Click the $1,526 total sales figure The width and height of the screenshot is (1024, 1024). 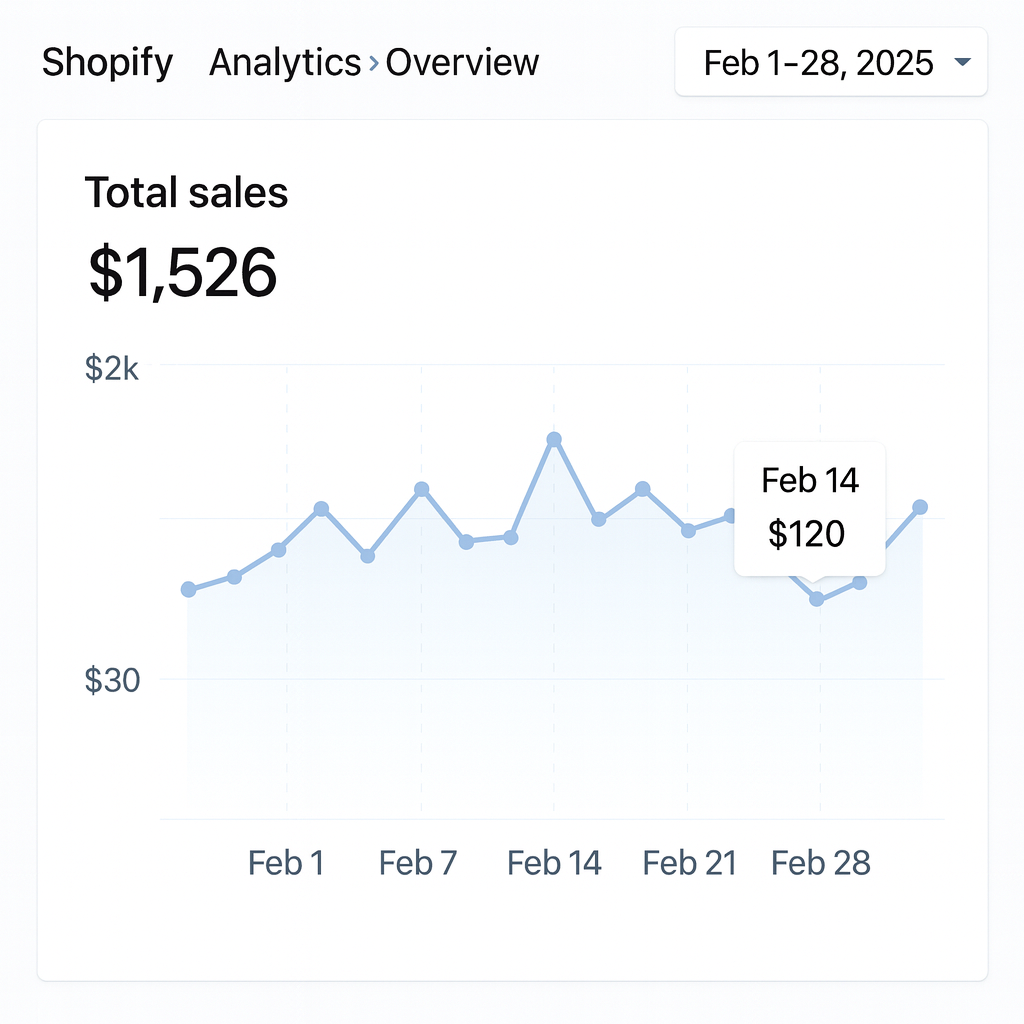pos(182,272)
